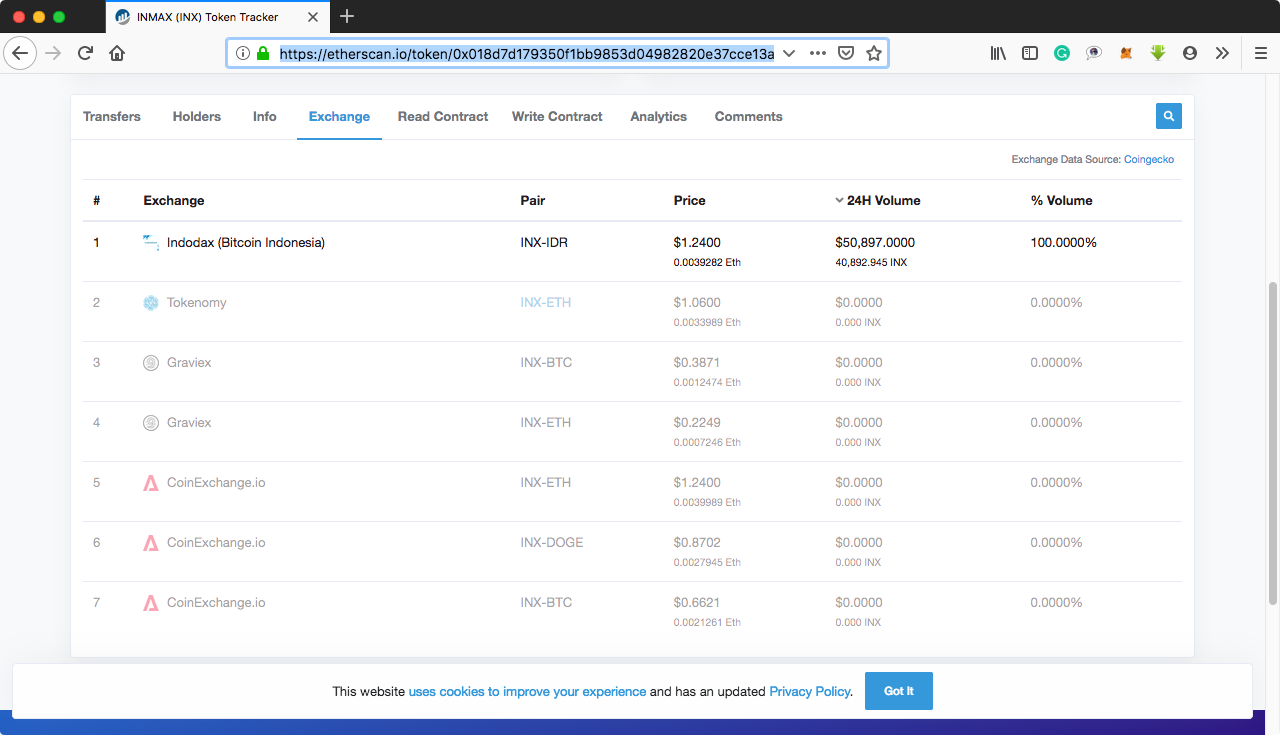Show more toolbar items overflow chevron

1222,53
